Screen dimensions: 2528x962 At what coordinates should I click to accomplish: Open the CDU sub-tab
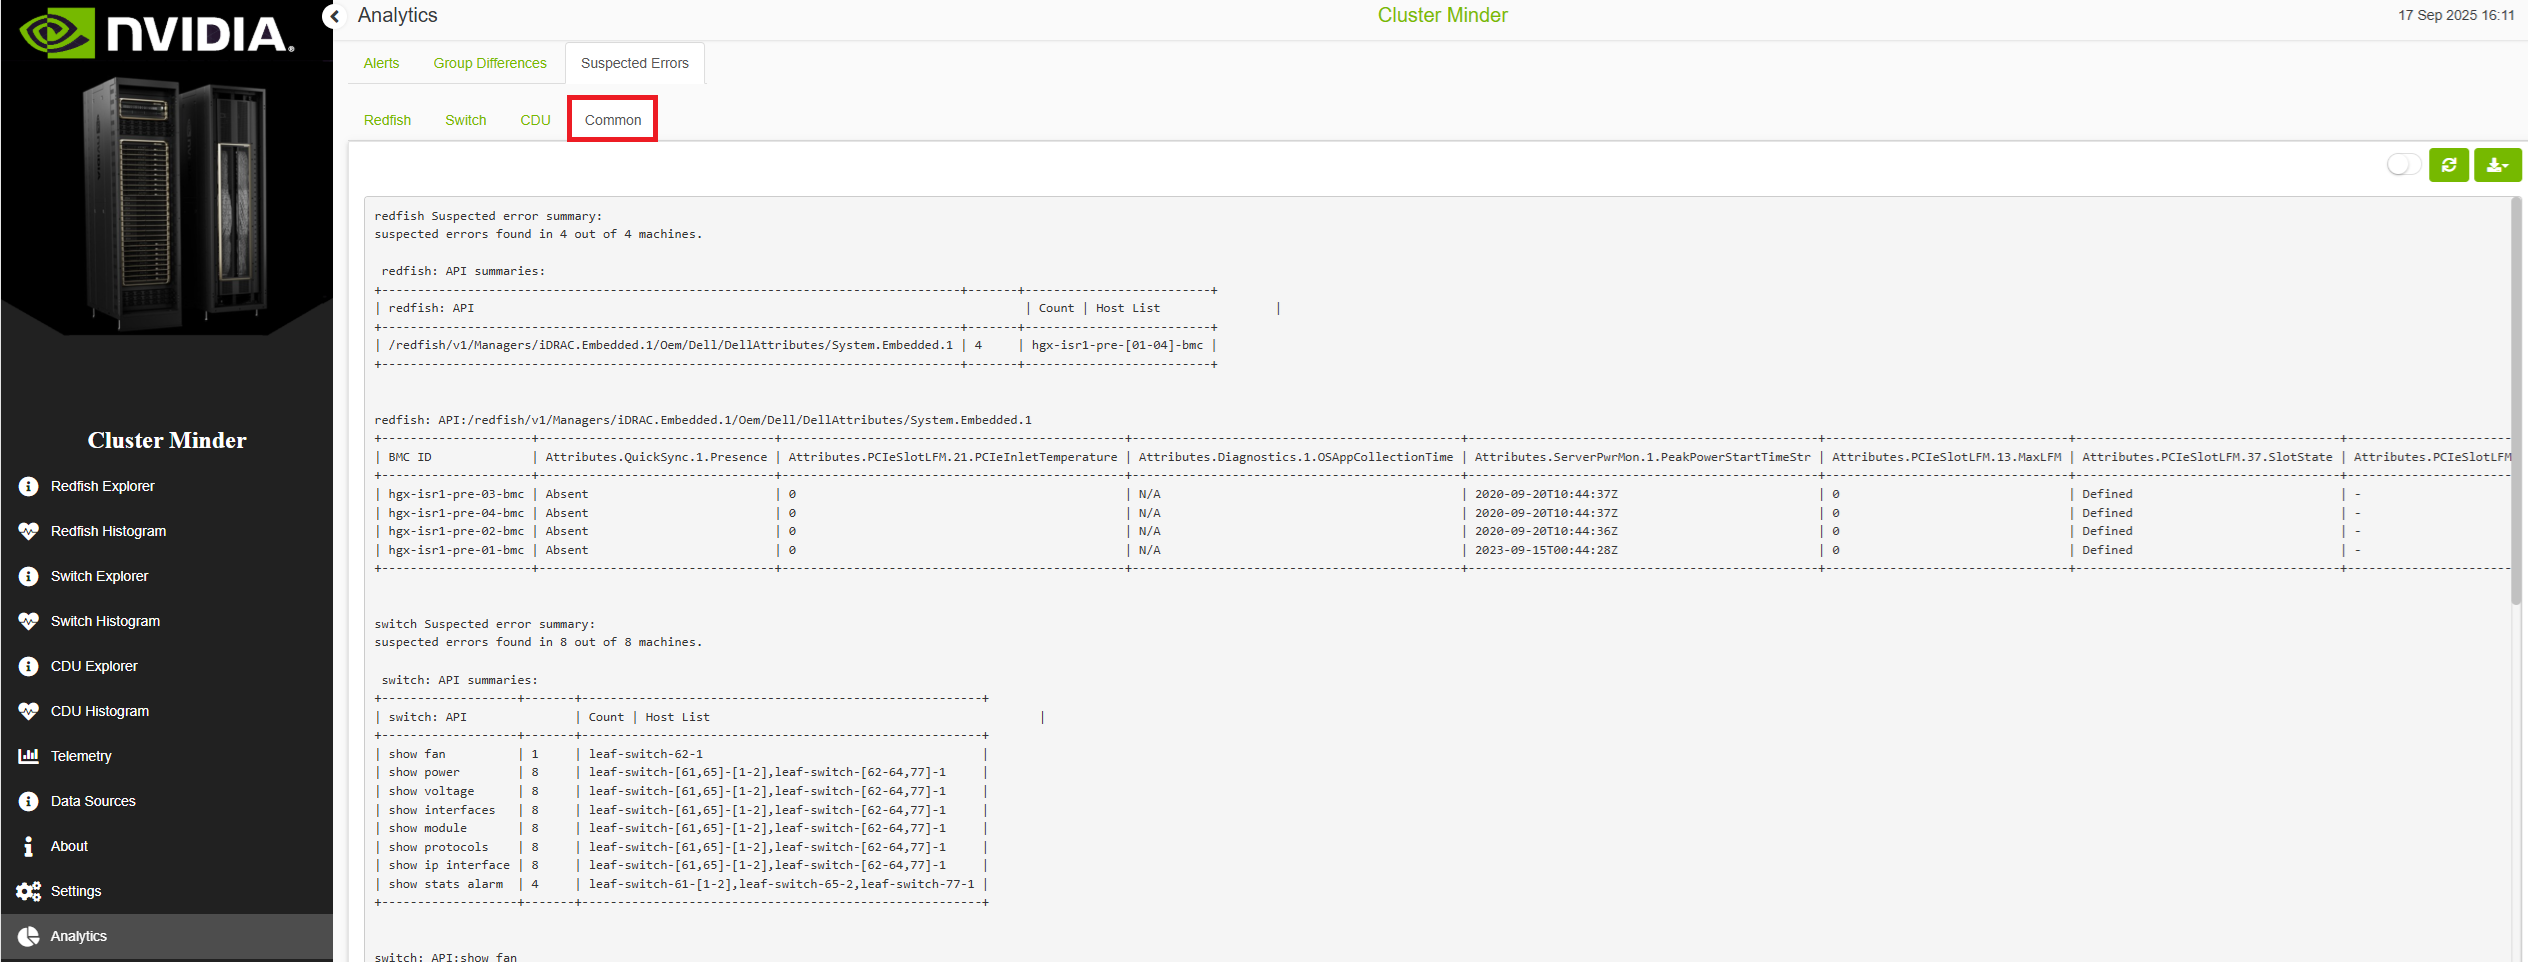[x=535, y=120]
